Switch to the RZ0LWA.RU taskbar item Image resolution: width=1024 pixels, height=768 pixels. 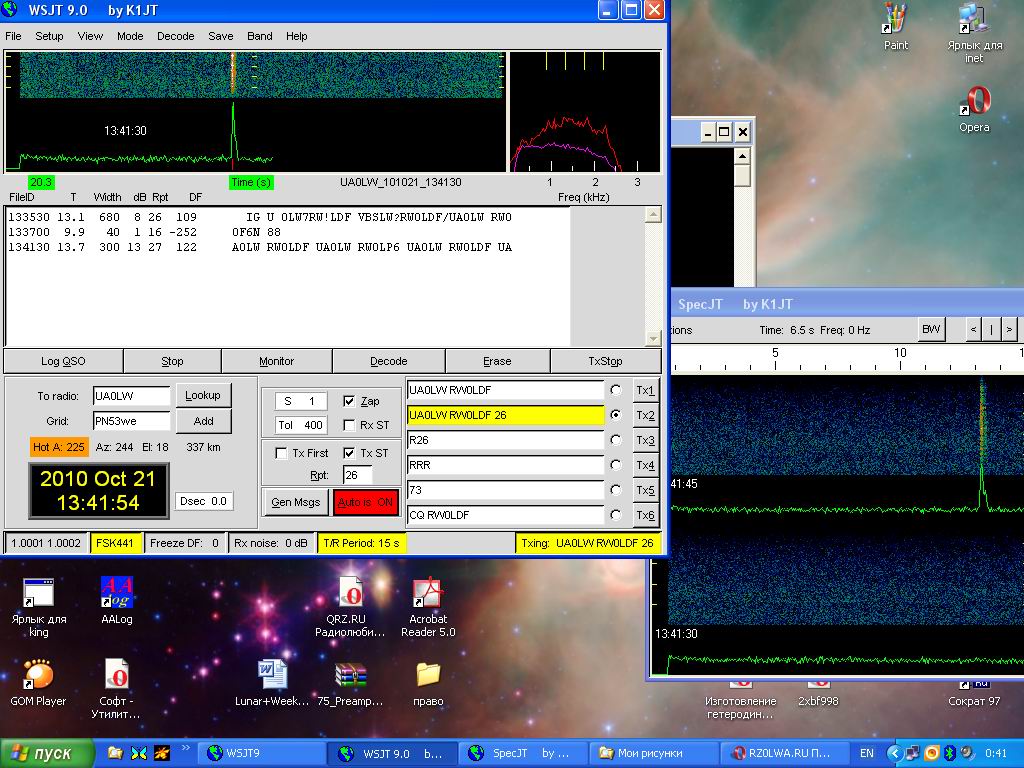pos(784,753)
